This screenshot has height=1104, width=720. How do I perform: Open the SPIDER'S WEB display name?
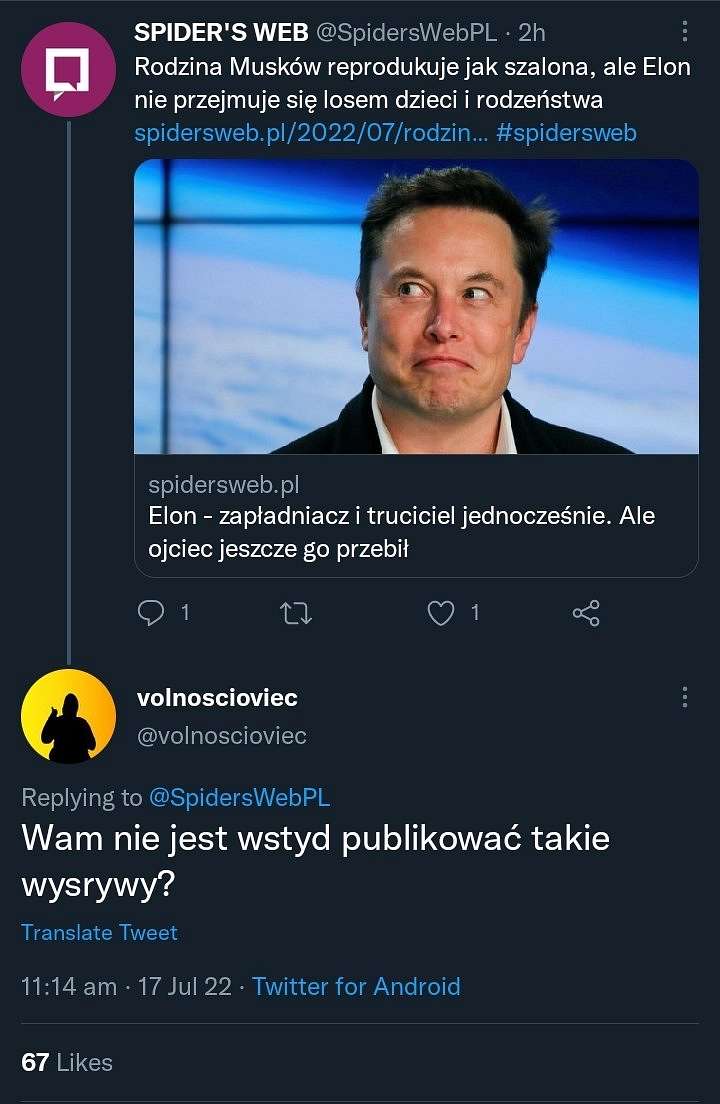click(x=221, y=32)
